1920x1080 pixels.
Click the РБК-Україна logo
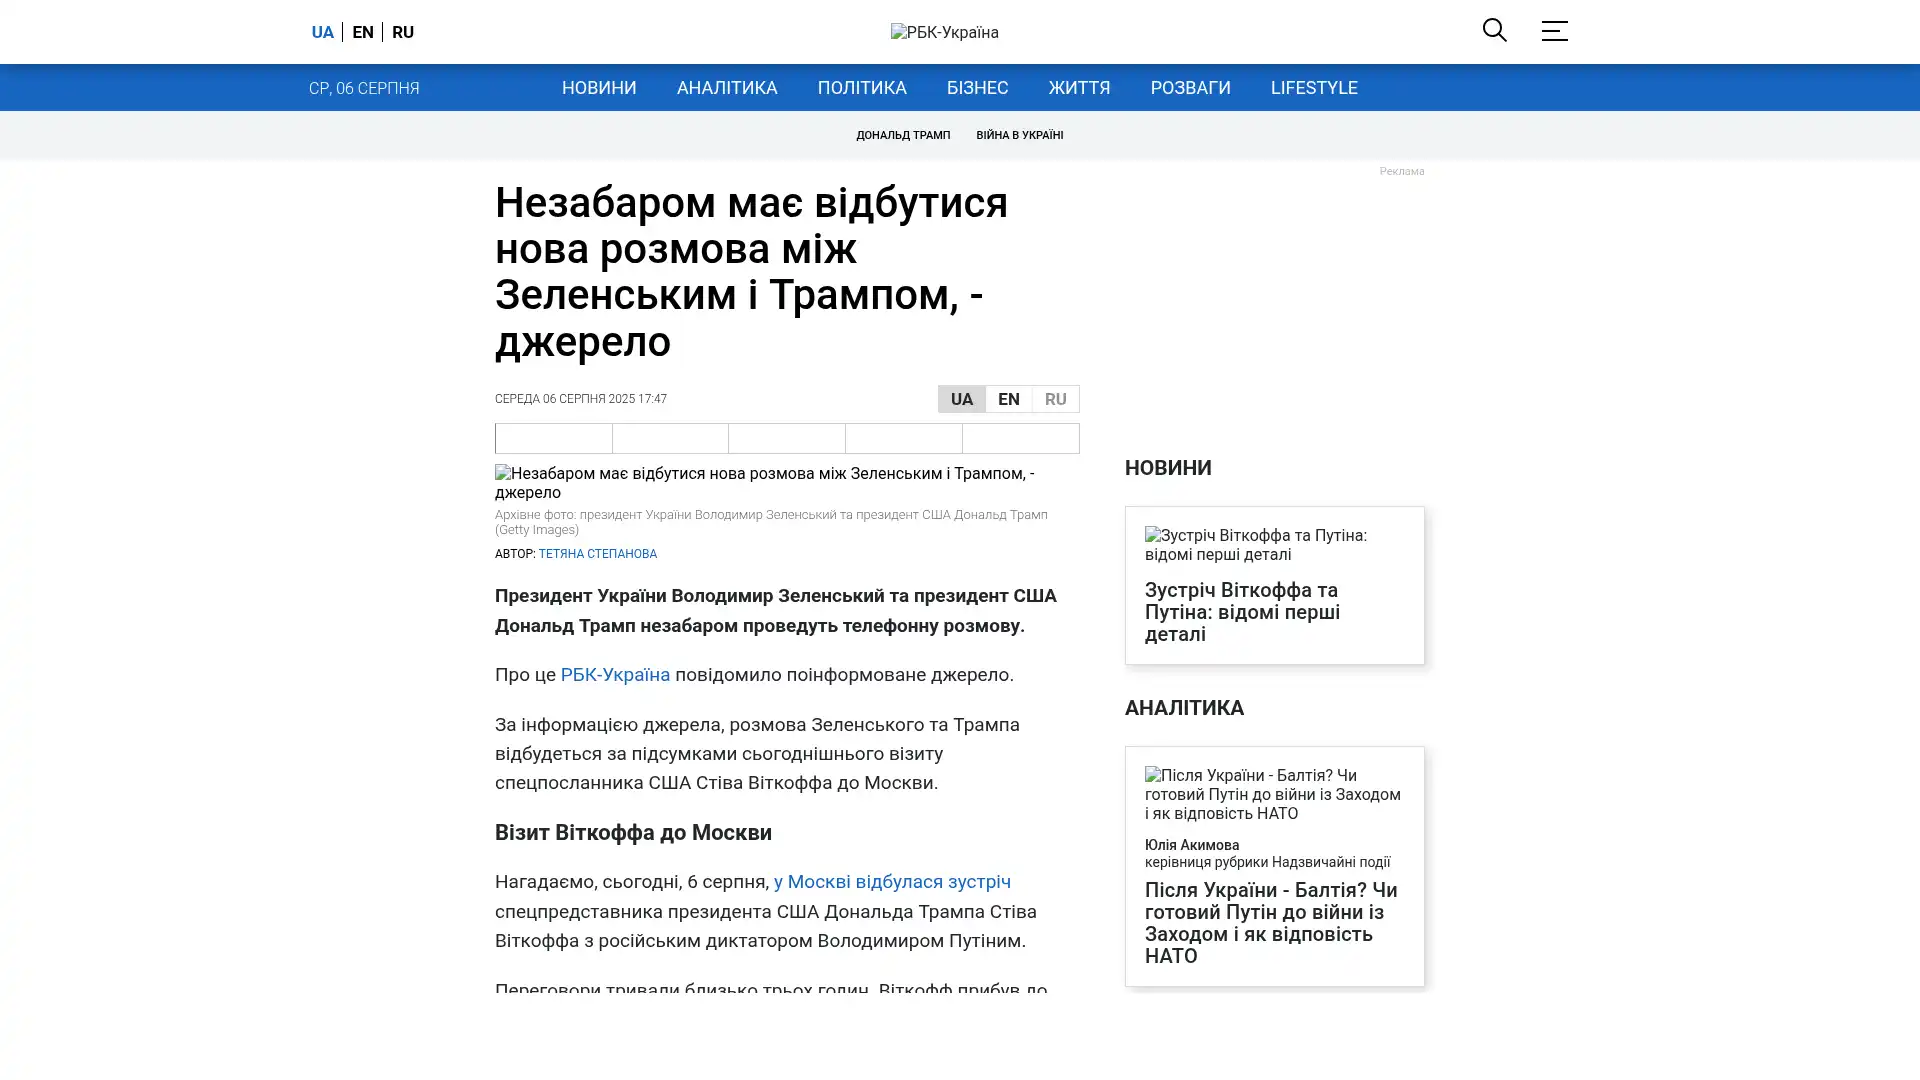coord(944,32)
